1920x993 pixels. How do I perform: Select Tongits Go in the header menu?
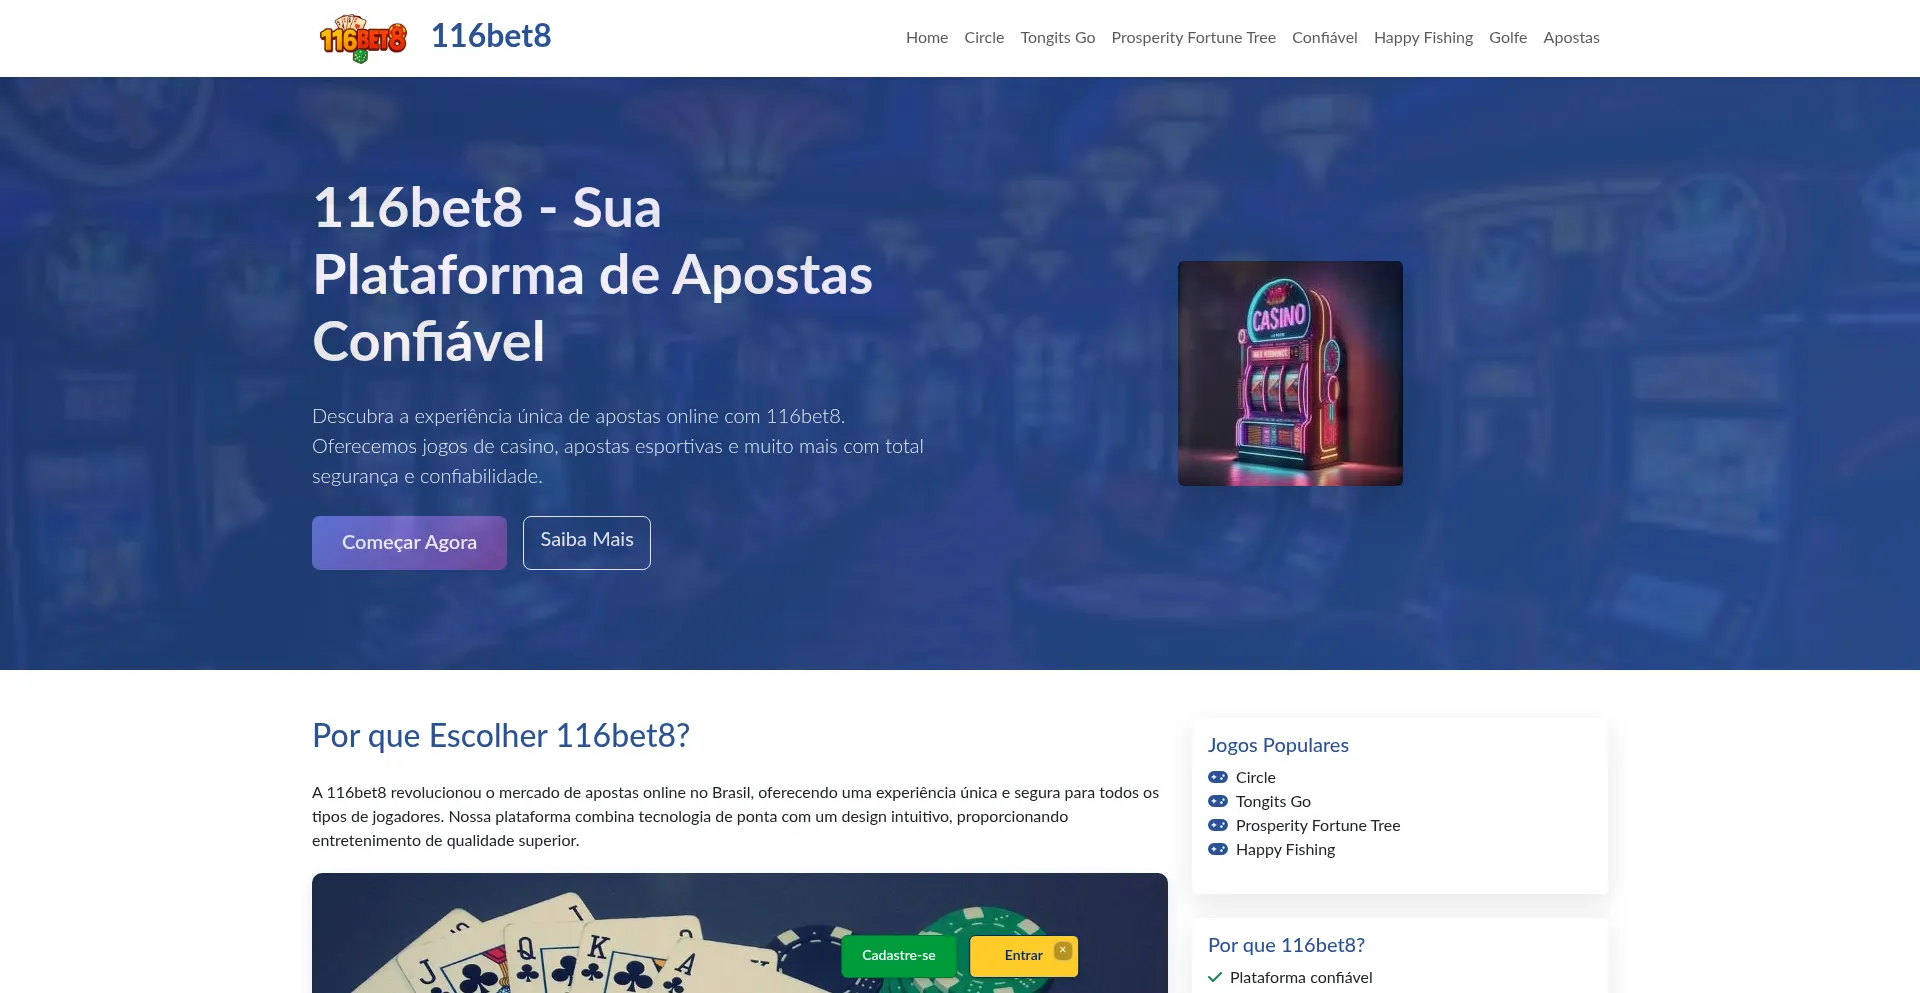pyautogui.click(x=1058, y=38)
